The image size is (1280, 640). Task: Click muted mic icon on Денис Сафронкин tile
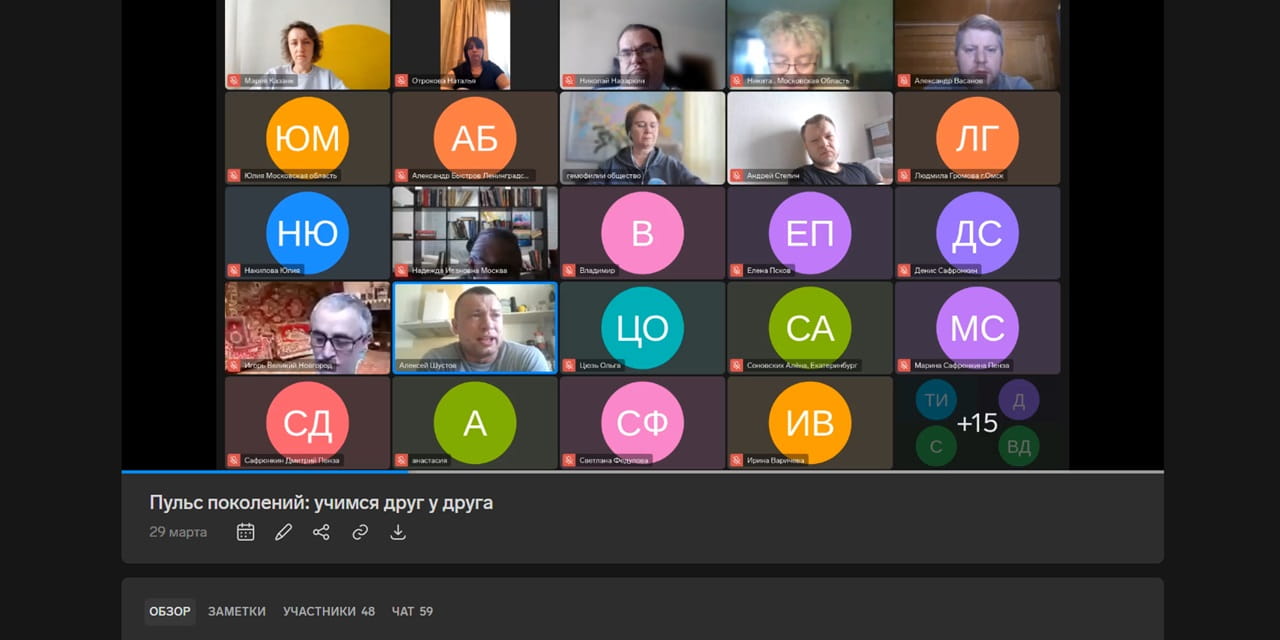click(x=904, y=270)
